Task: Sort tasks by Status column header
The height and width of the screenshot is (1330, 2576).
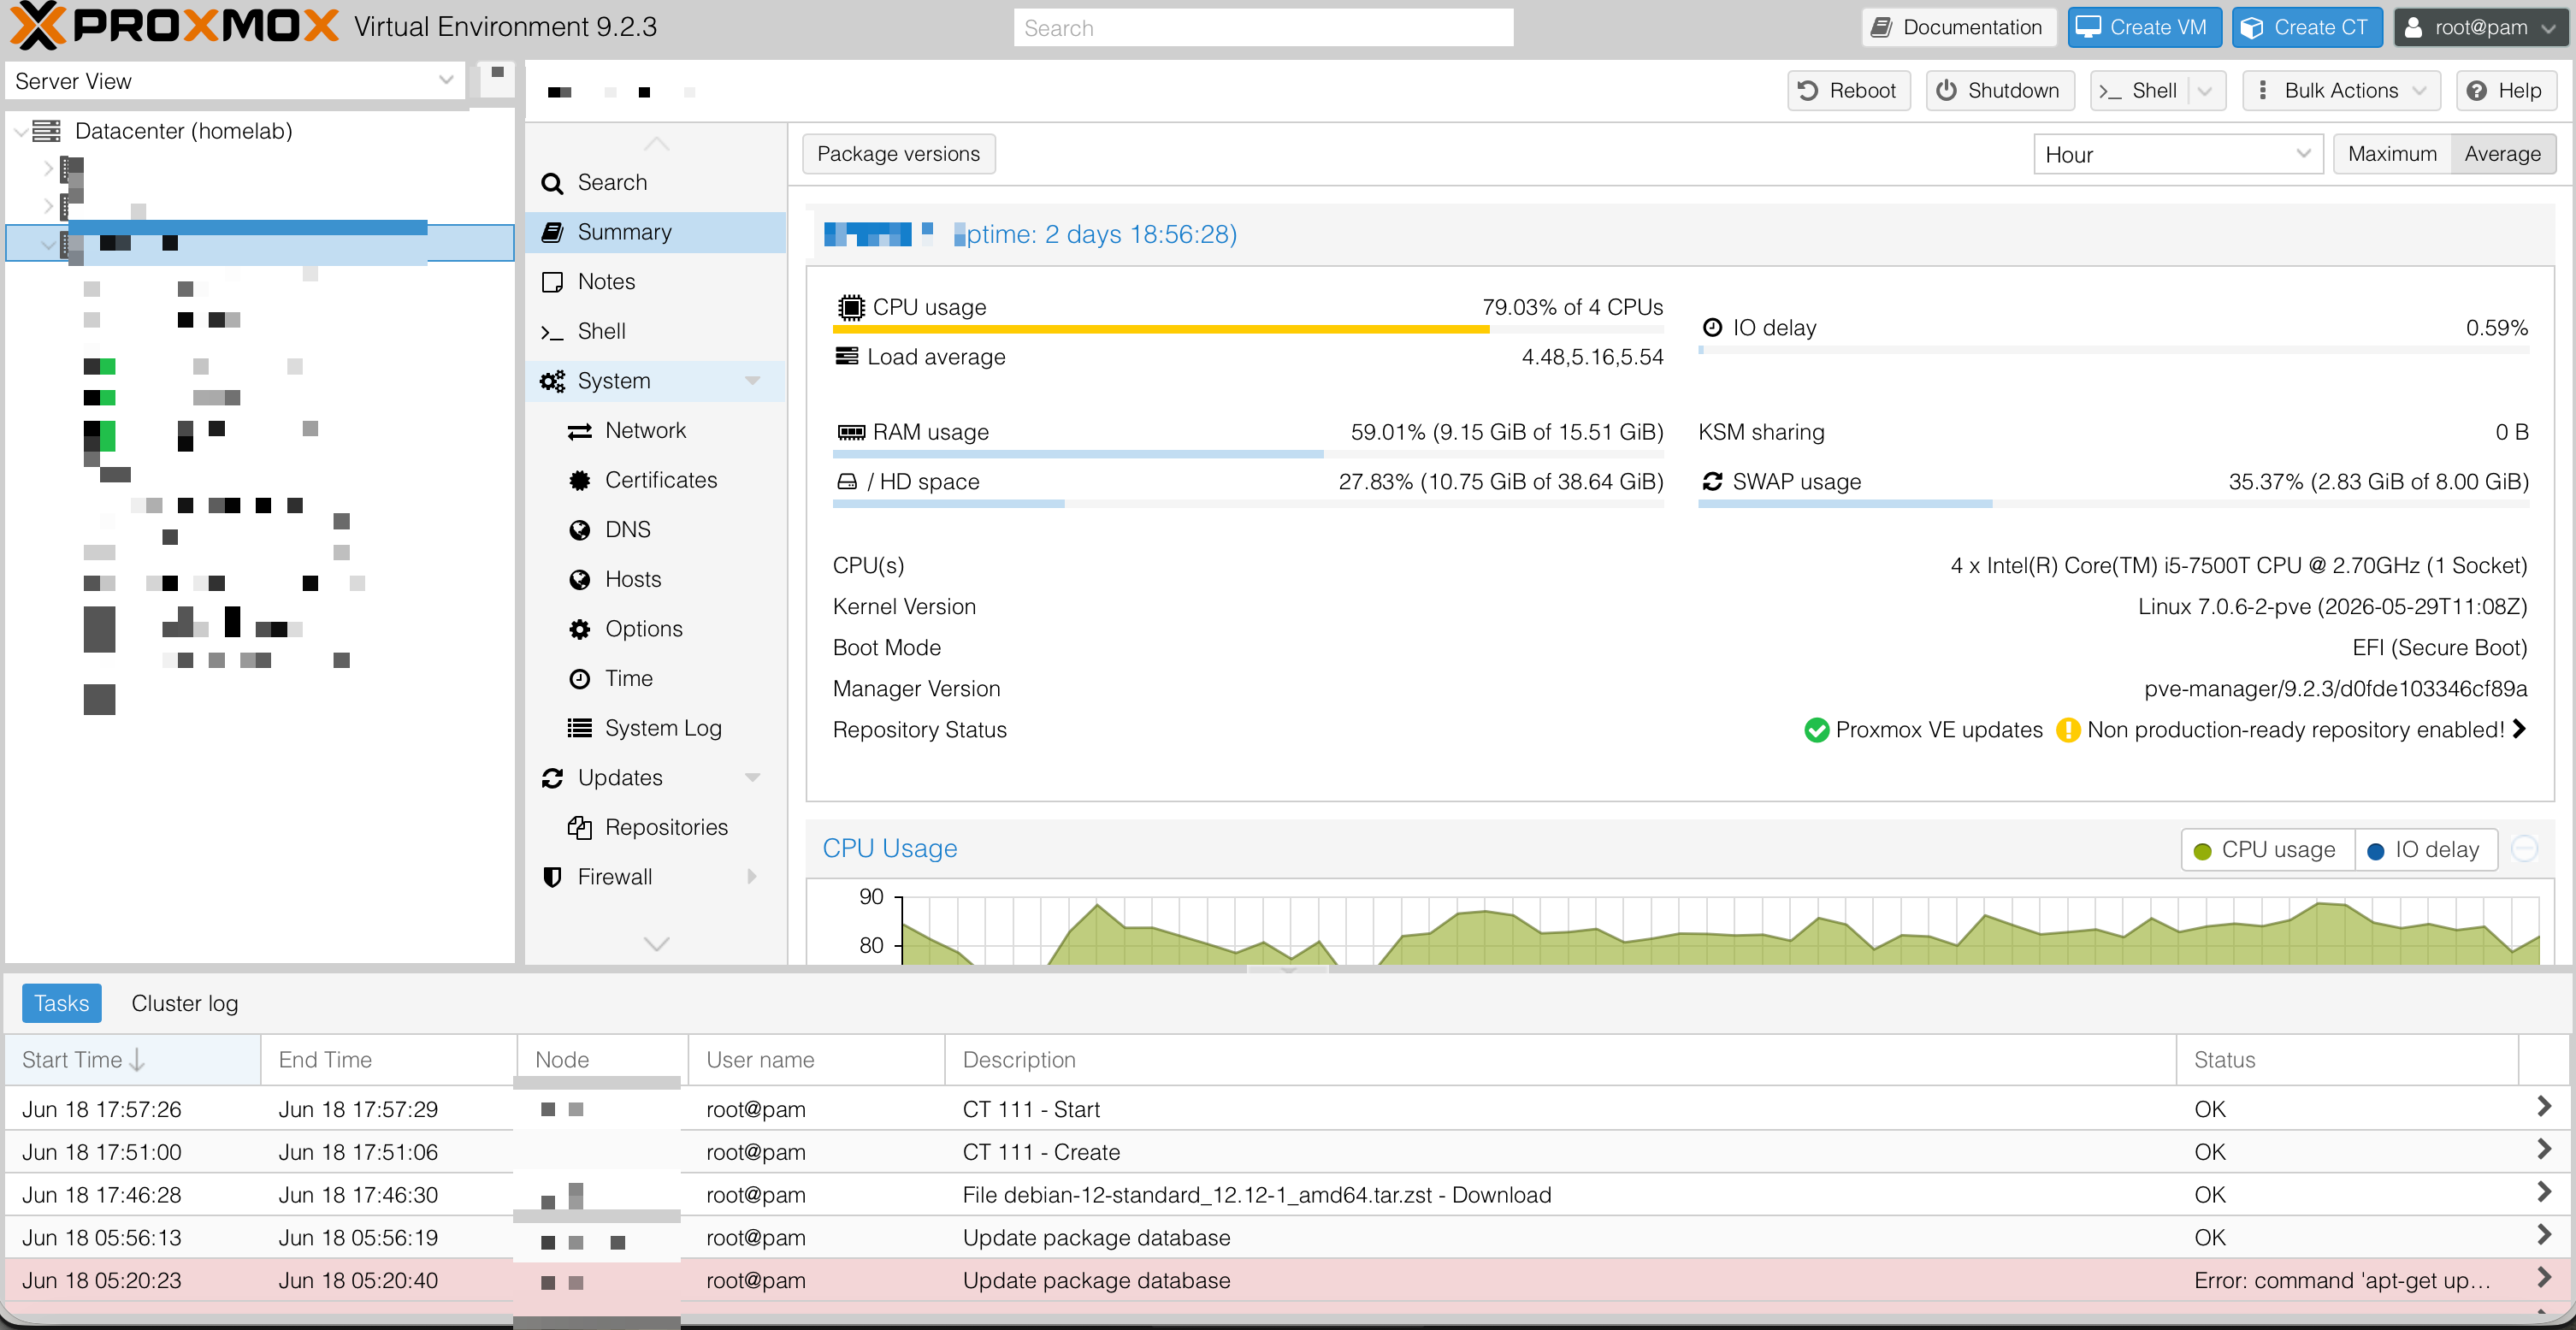Action: pos(2346,1060)
